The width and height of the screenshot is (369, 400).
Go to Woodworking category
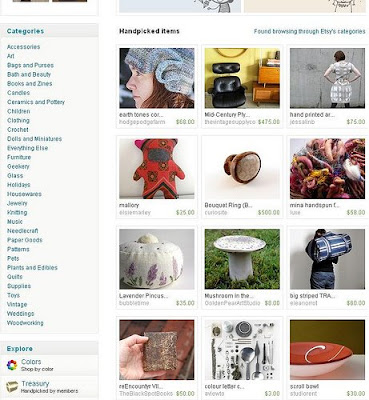25,323
